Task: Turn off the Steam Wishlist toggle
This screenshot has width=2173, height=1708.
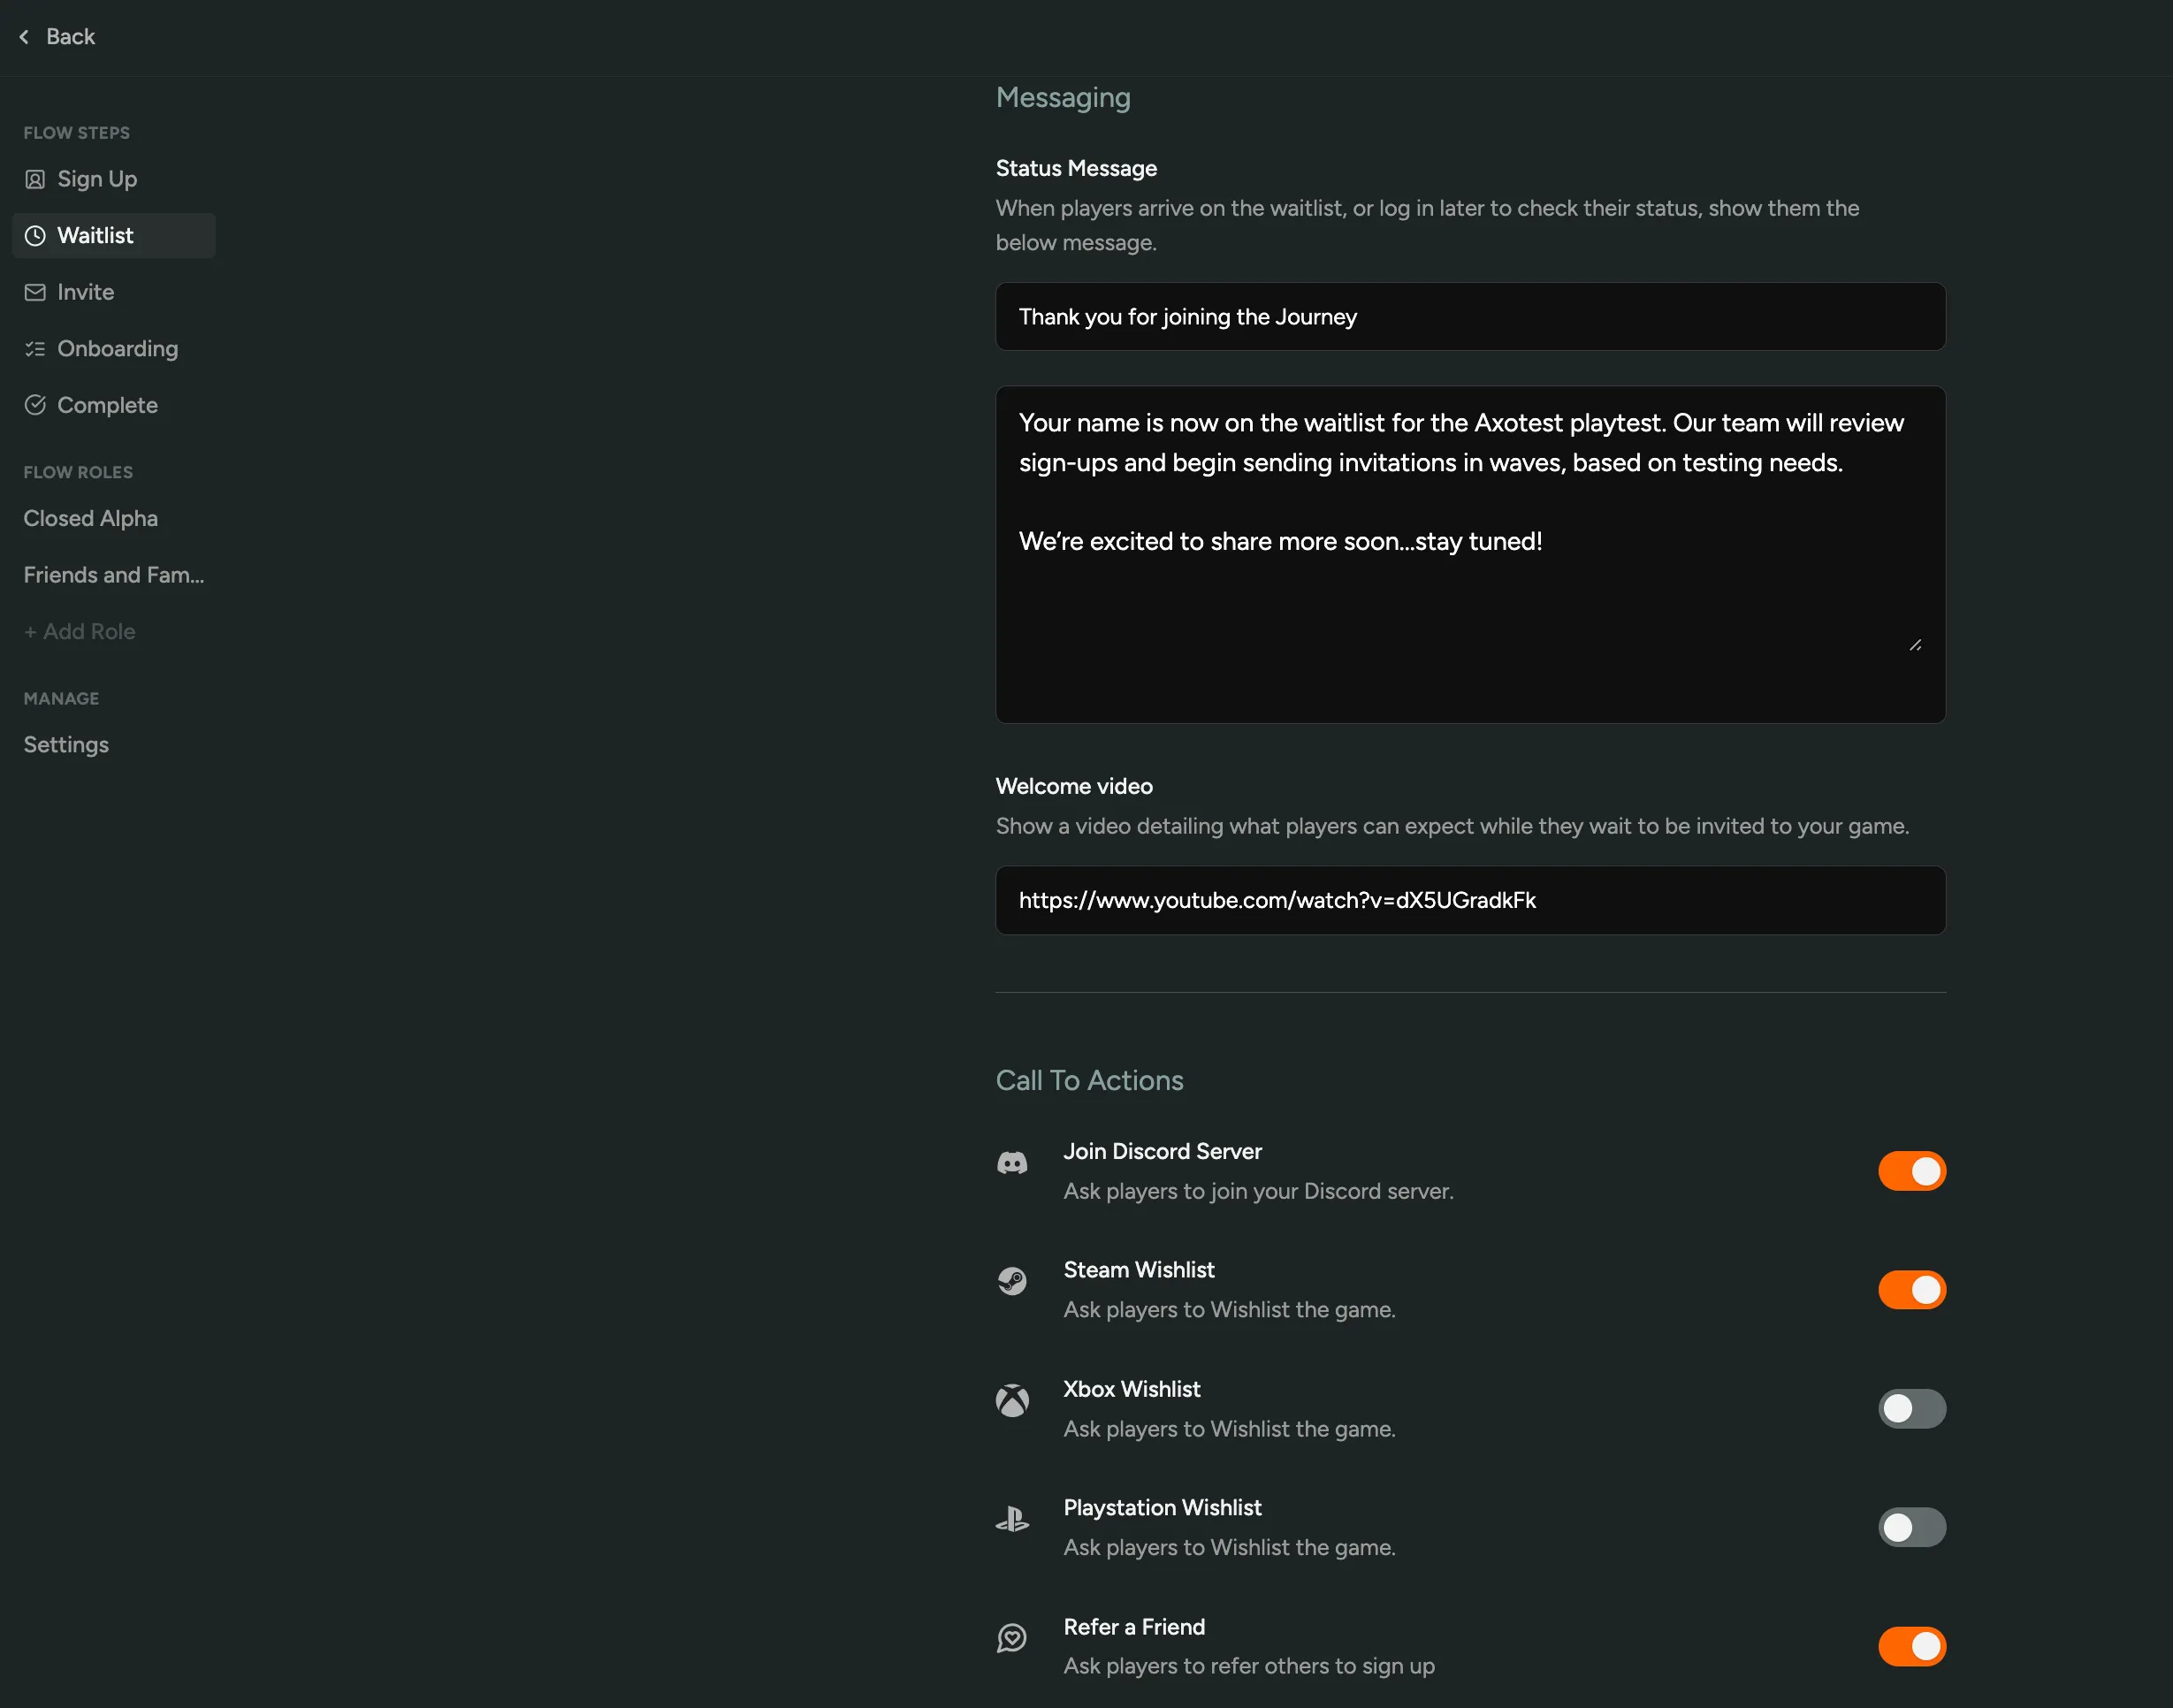Action: [1911, 1289]
